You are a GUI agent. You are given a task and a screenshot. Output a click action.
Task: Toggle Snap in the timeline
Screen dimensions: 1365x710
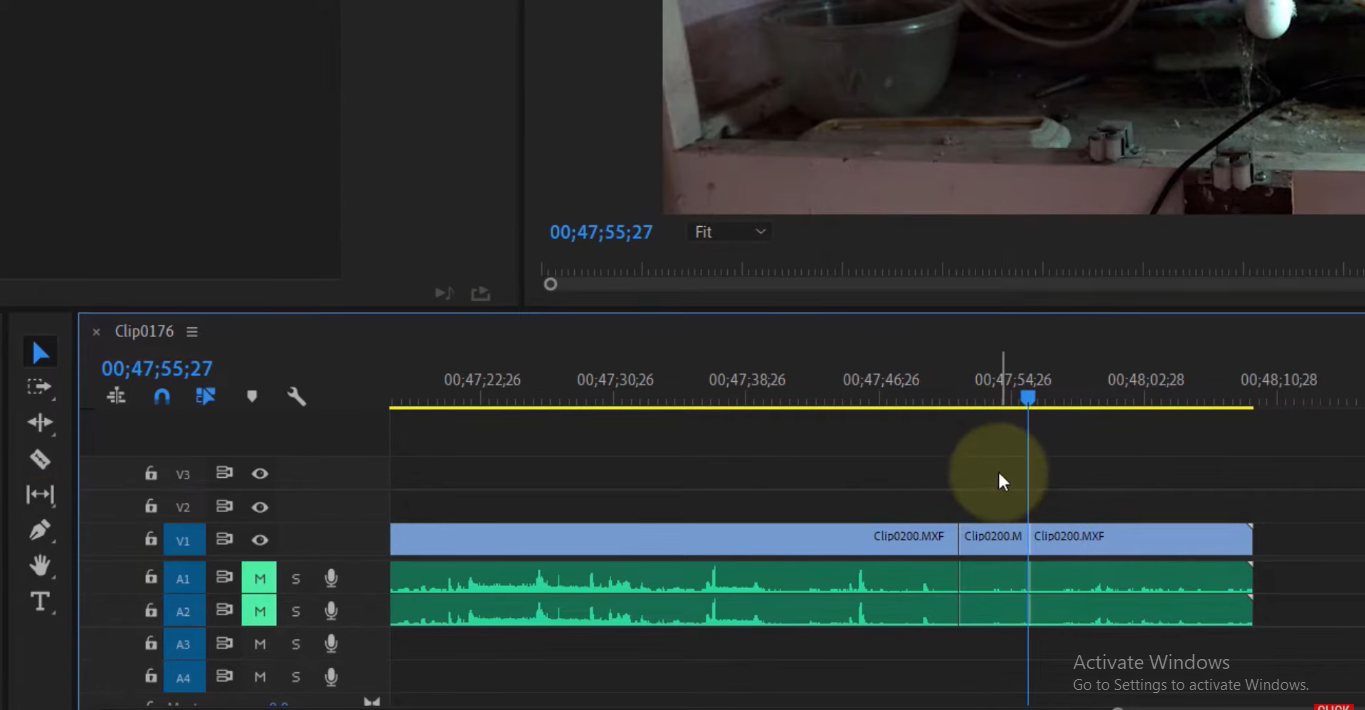[x=160, y=396]
